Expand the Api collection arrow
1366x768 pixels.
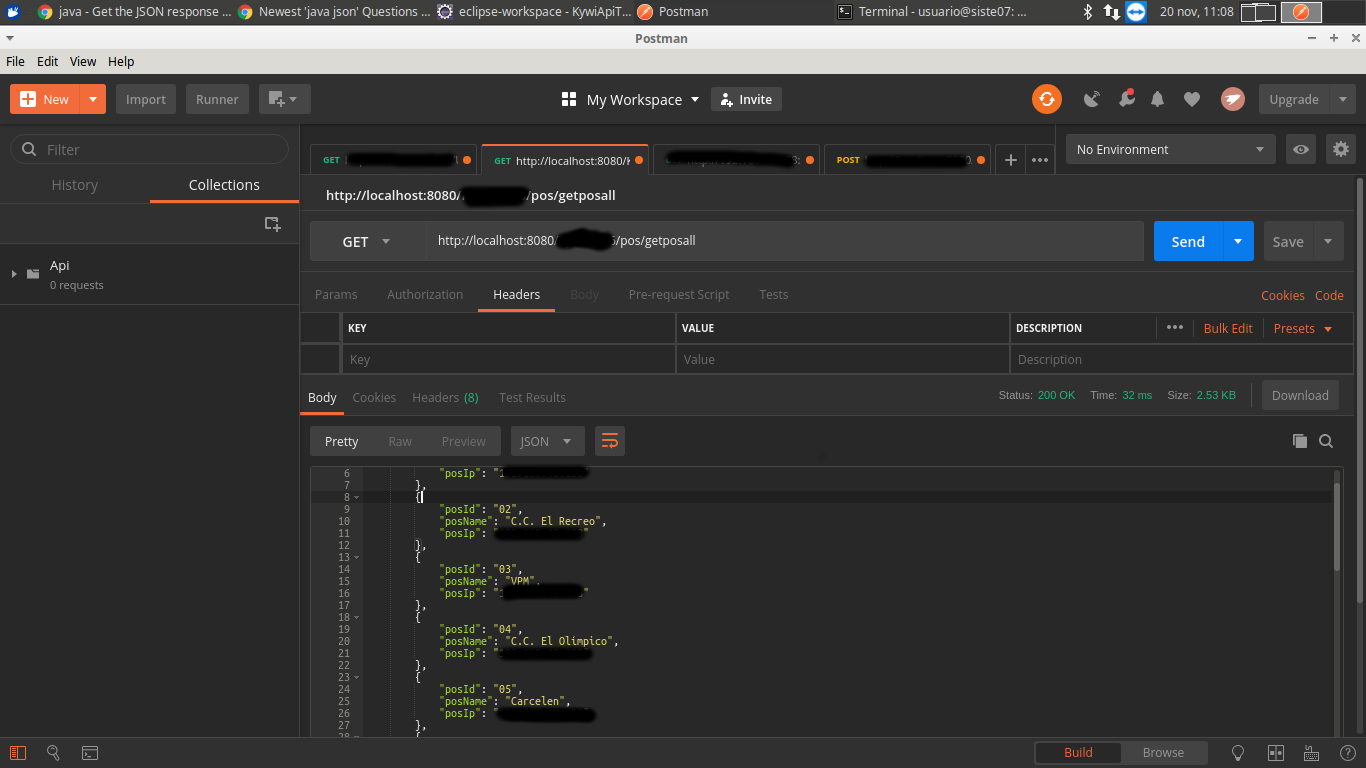point(14,274)
